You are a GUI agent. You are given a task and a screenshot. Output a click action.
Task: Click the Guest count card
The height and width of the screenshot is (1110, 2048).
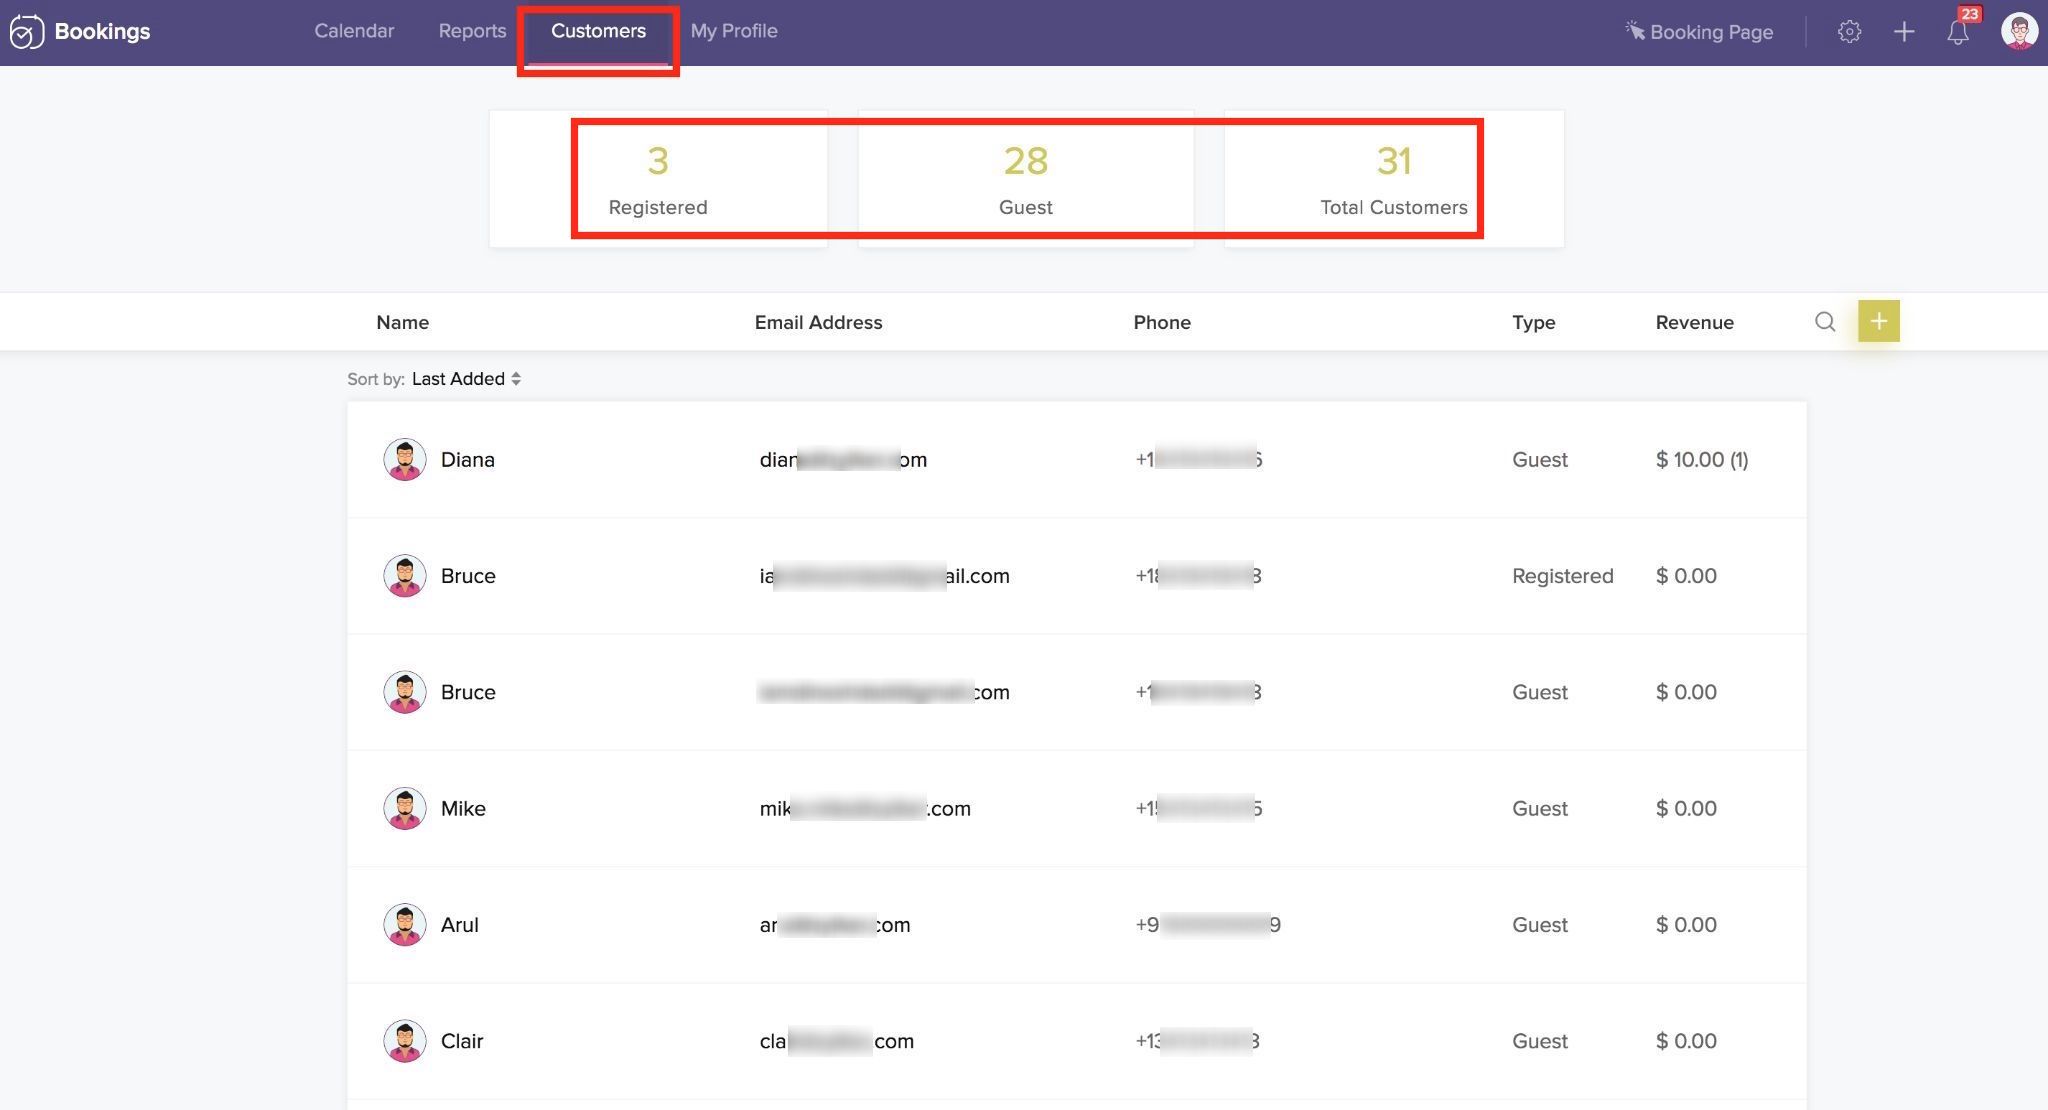click(1025, 179)
